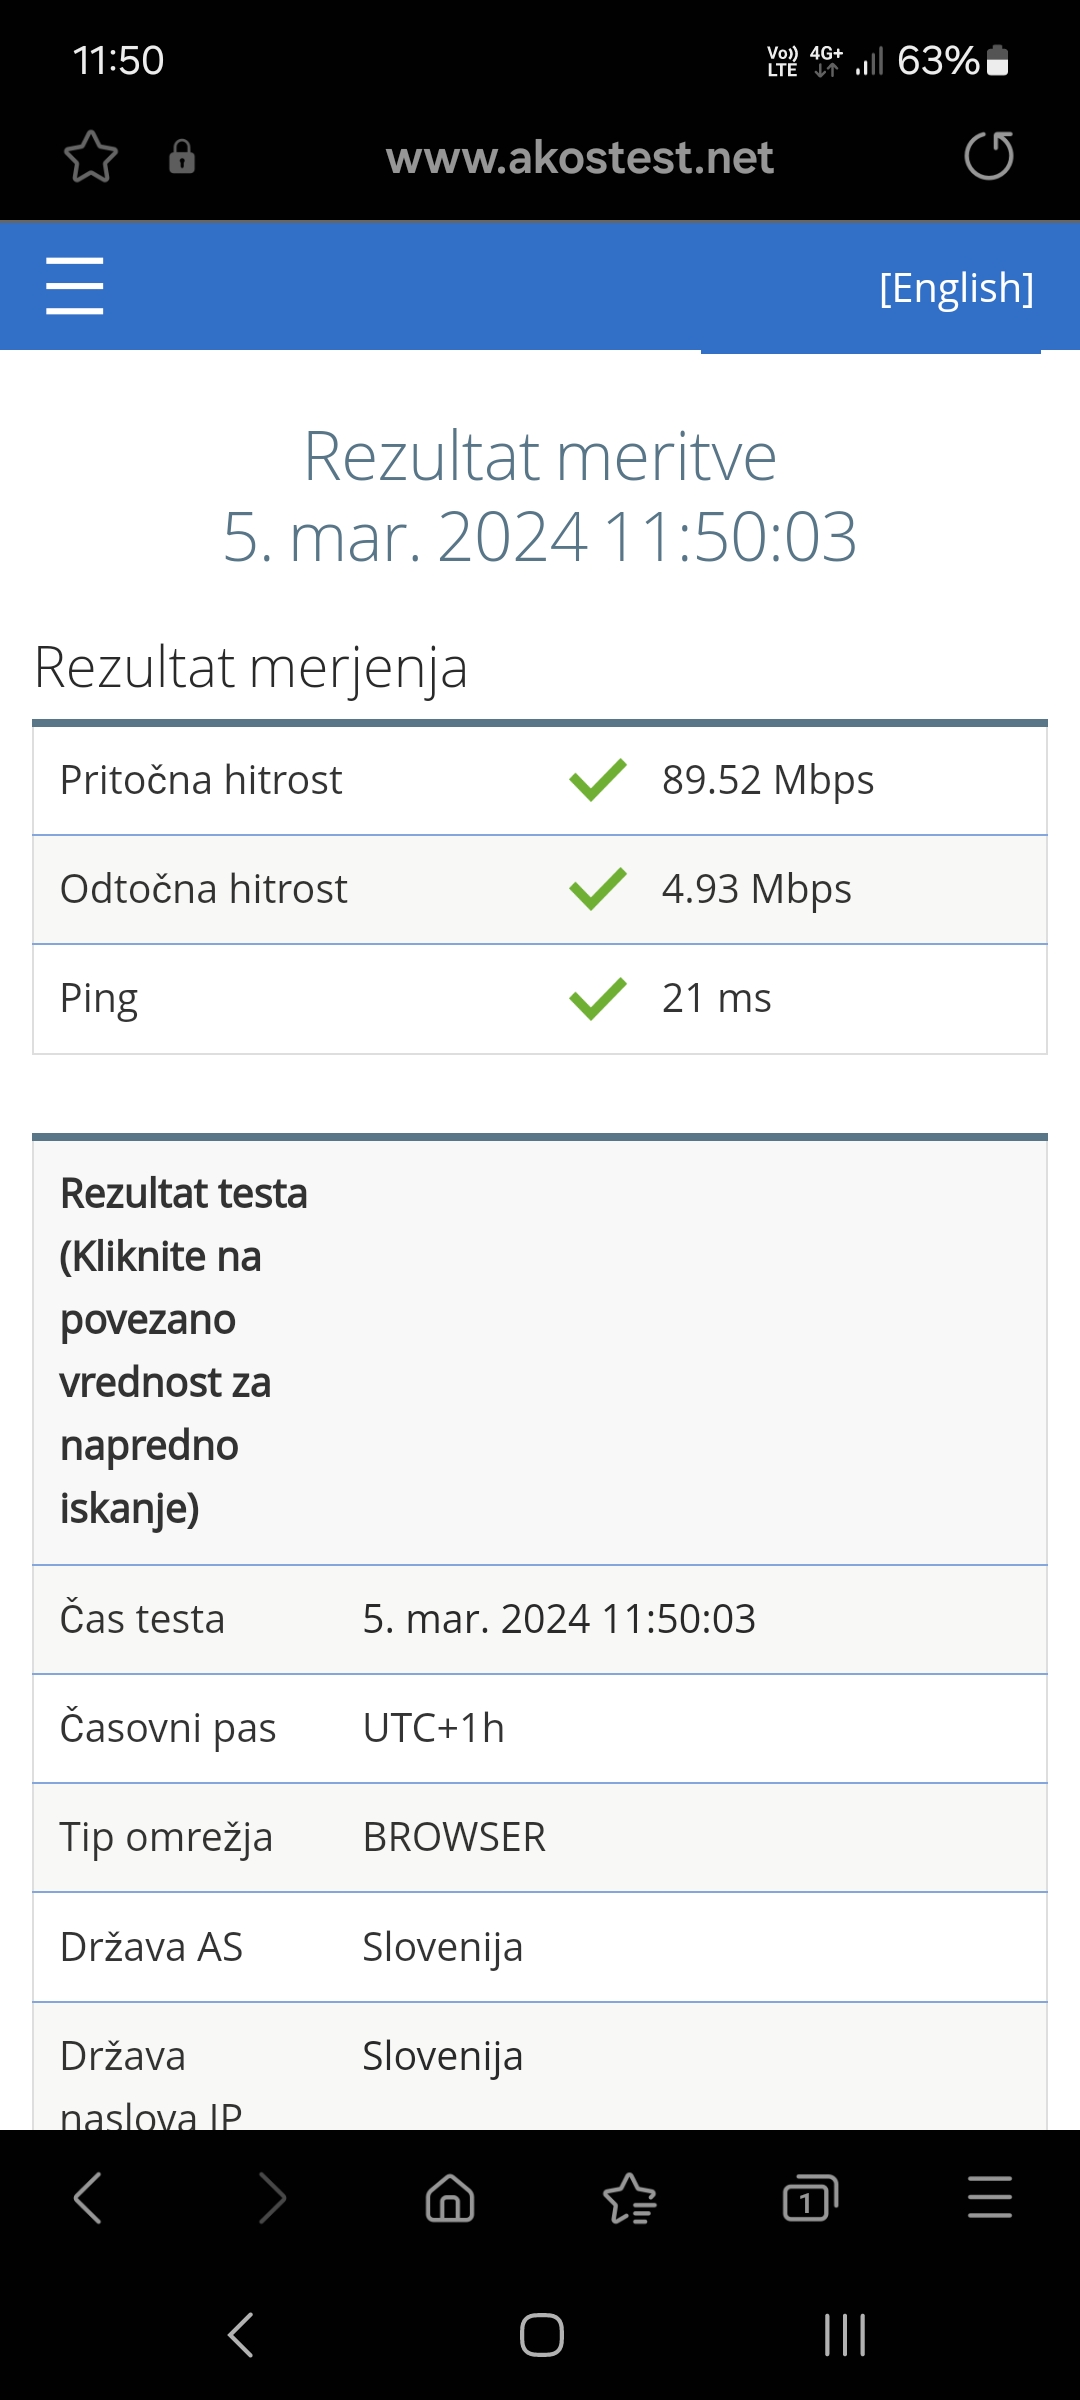Viewport: 1080px width, 2400px height.
Task: Tap the www.akostest.net address field
Action: [580, 158]
